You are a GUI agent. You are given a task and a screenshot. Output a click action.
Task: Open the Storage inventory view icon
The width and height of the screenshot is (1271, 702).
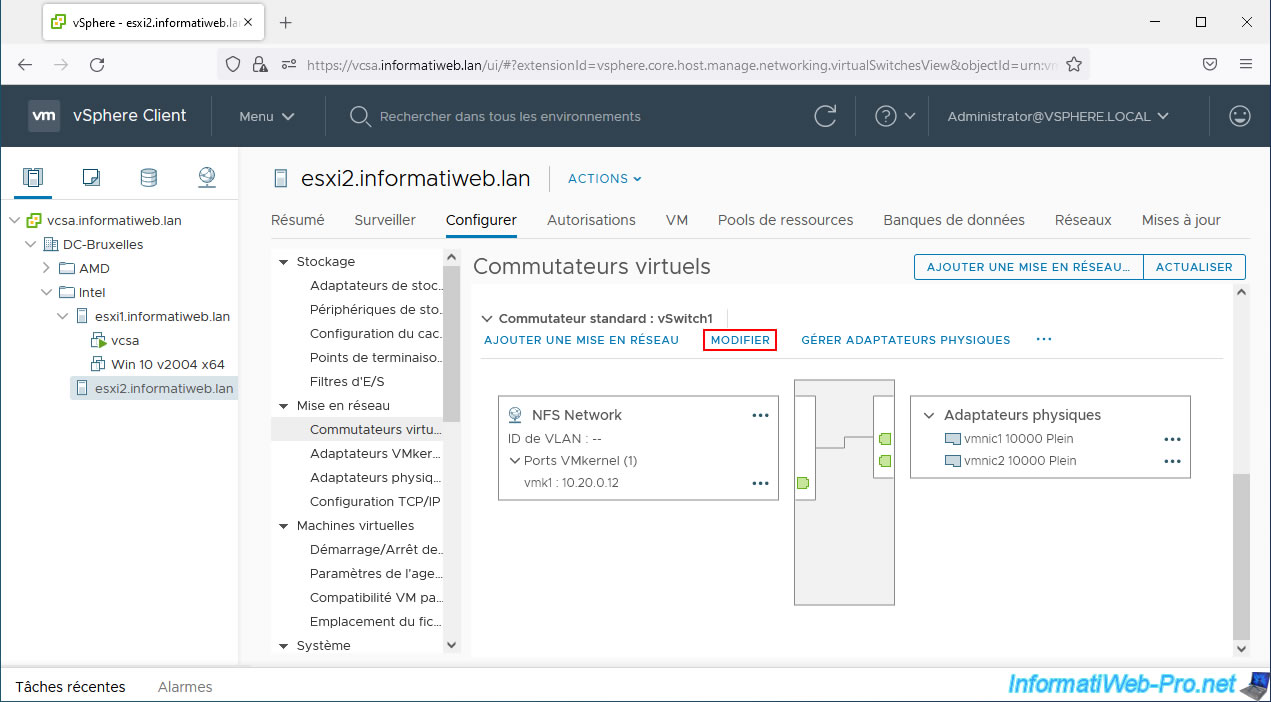(x=148, y=178)
